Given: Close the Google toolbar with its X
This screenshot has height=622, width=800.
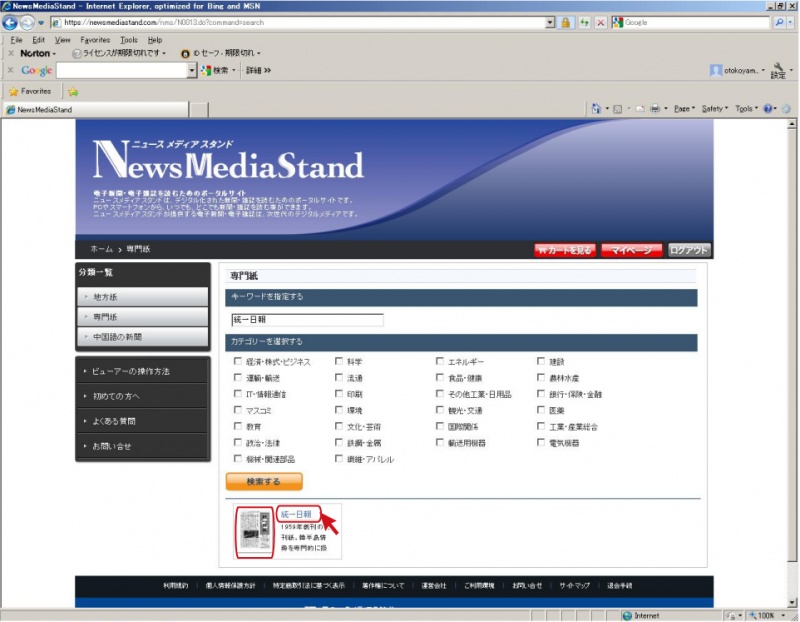Looking at the screenshot, I should click(11, 70).
